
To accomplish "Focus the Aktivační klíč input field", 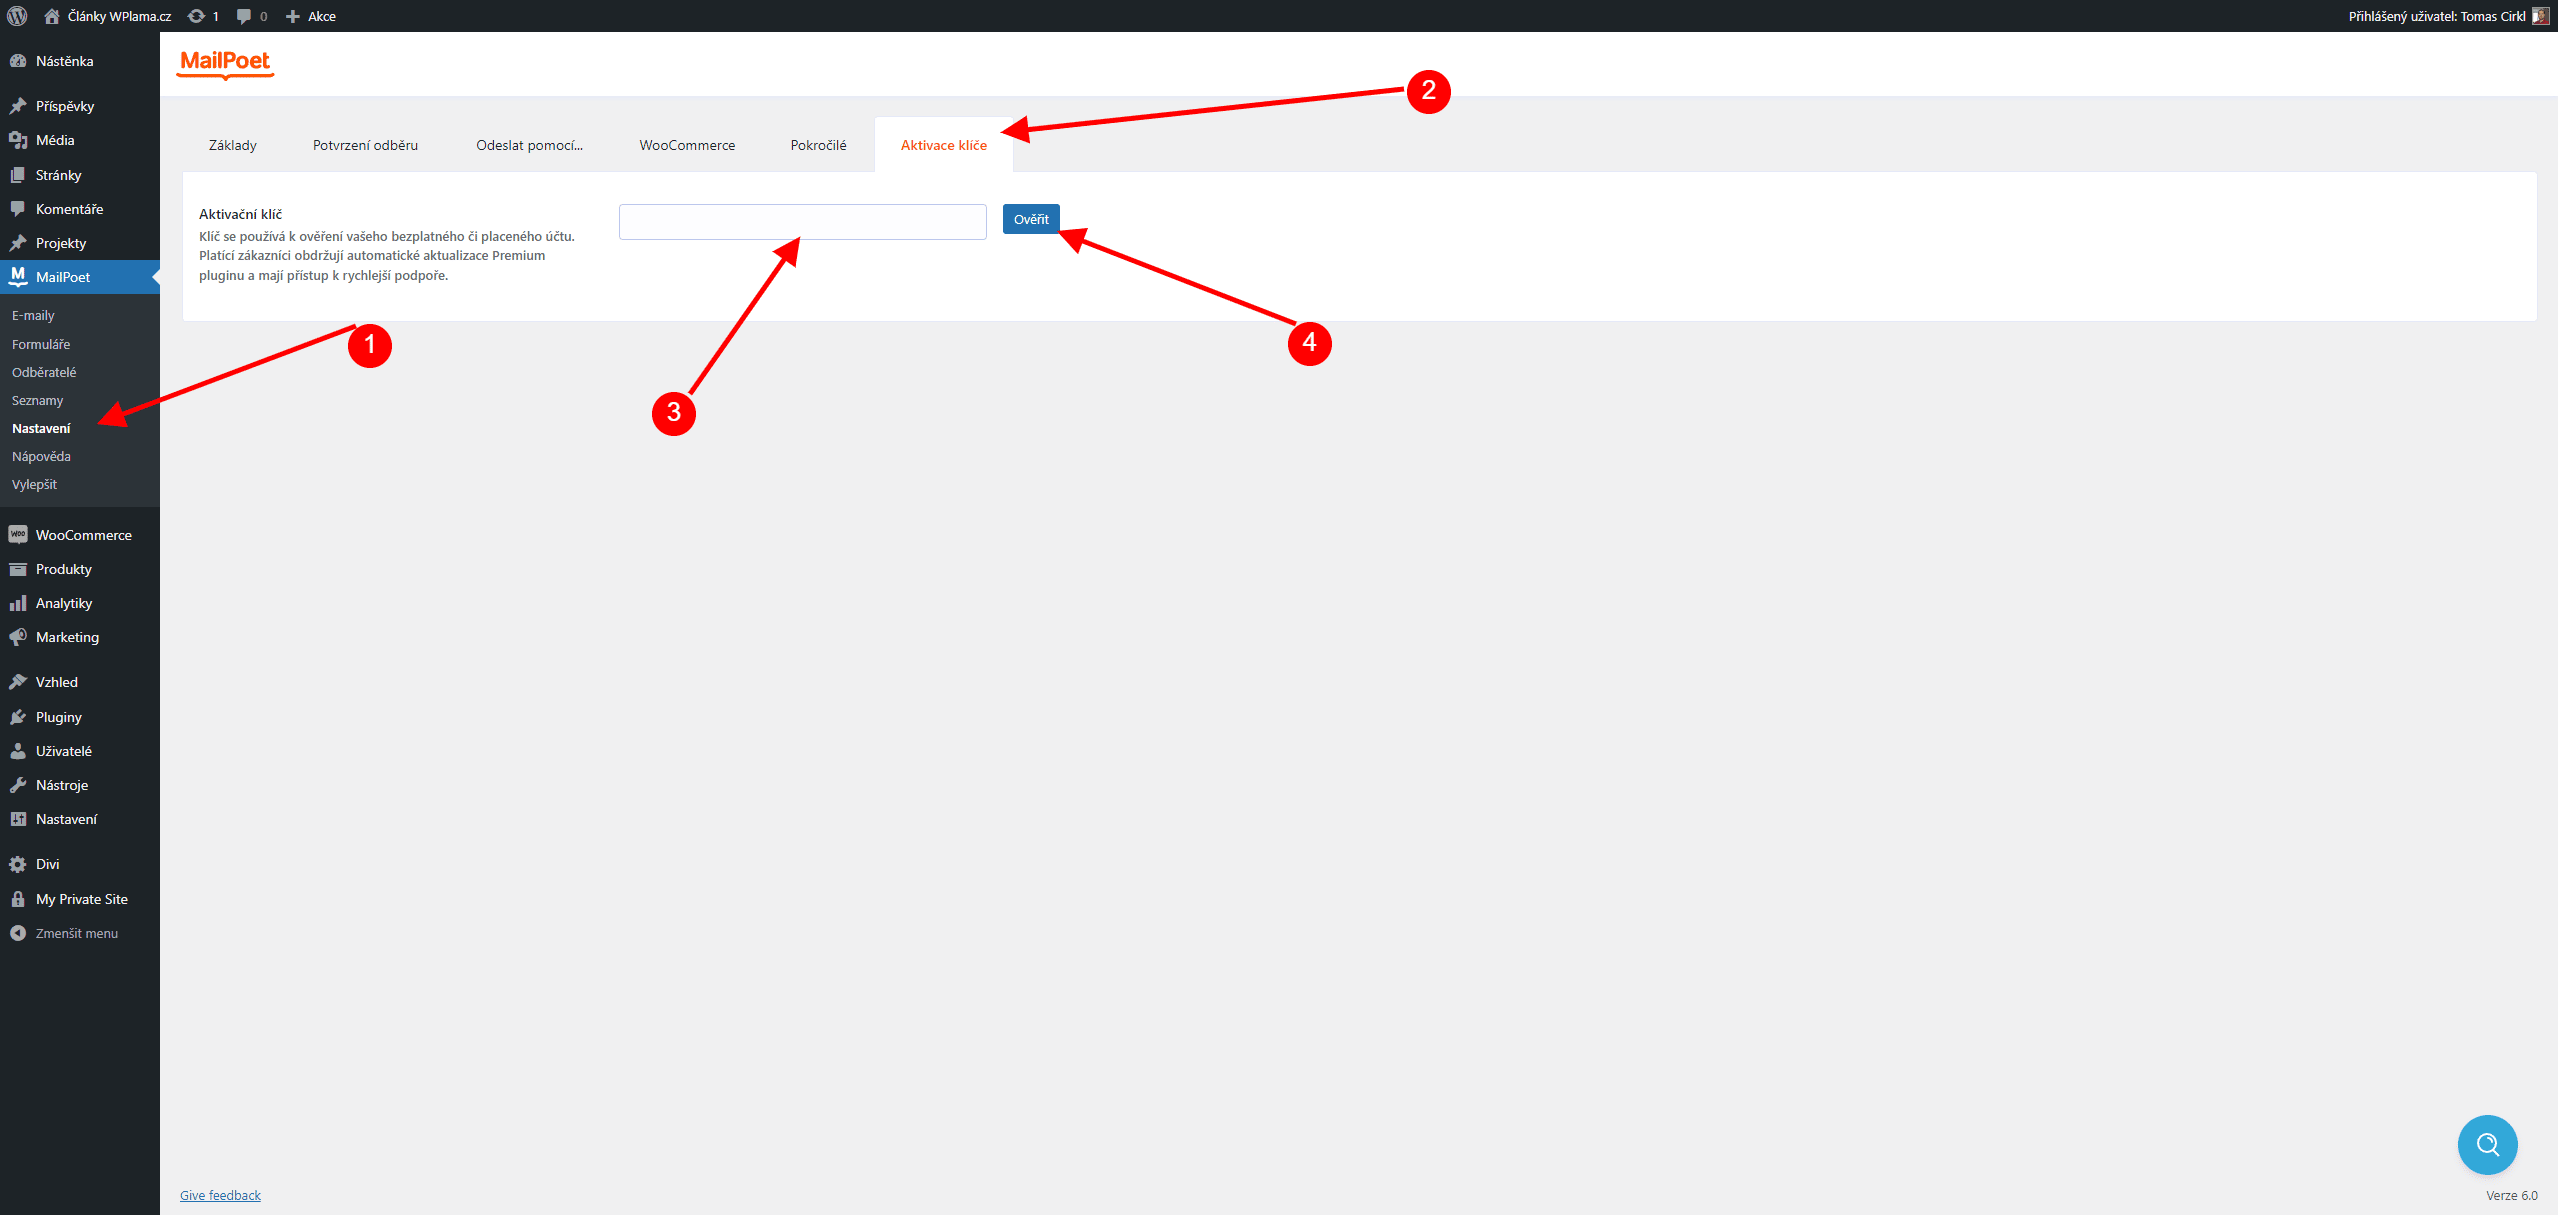I will point(802,222).
